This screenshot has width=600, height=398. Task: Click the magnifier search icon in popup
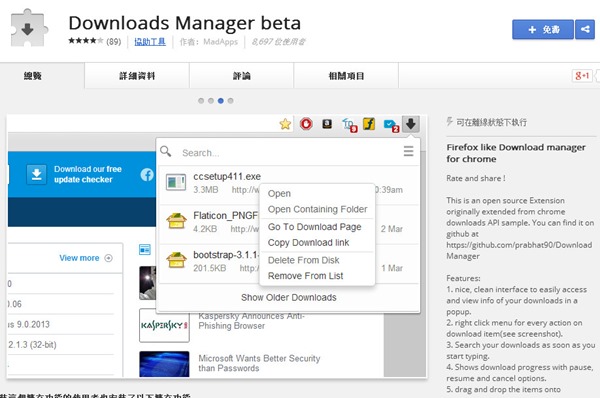coord(166,151)
